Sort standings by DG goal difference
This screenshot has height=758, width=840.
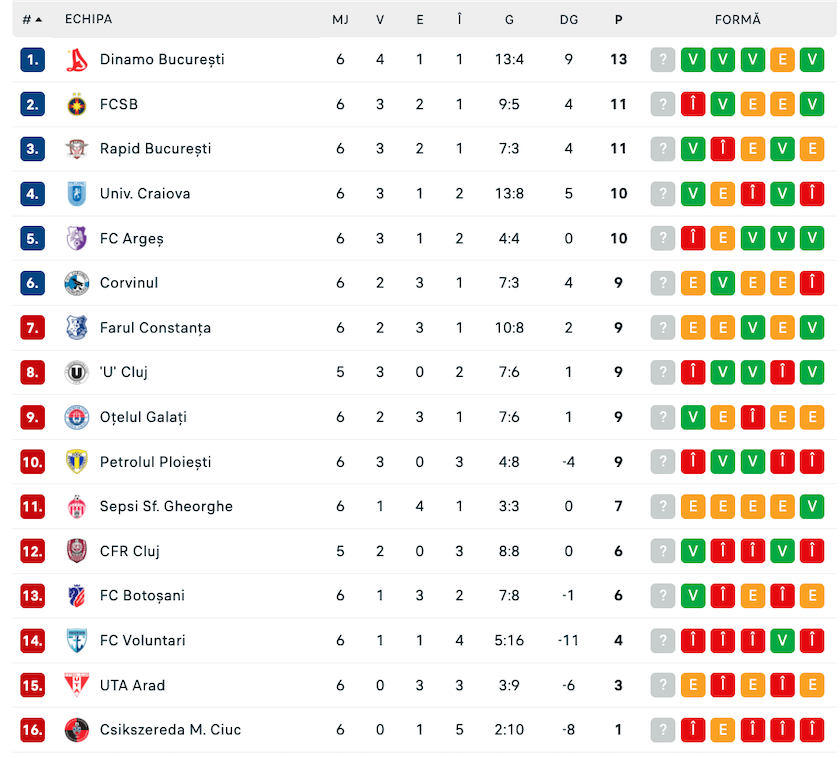point(569,20)
